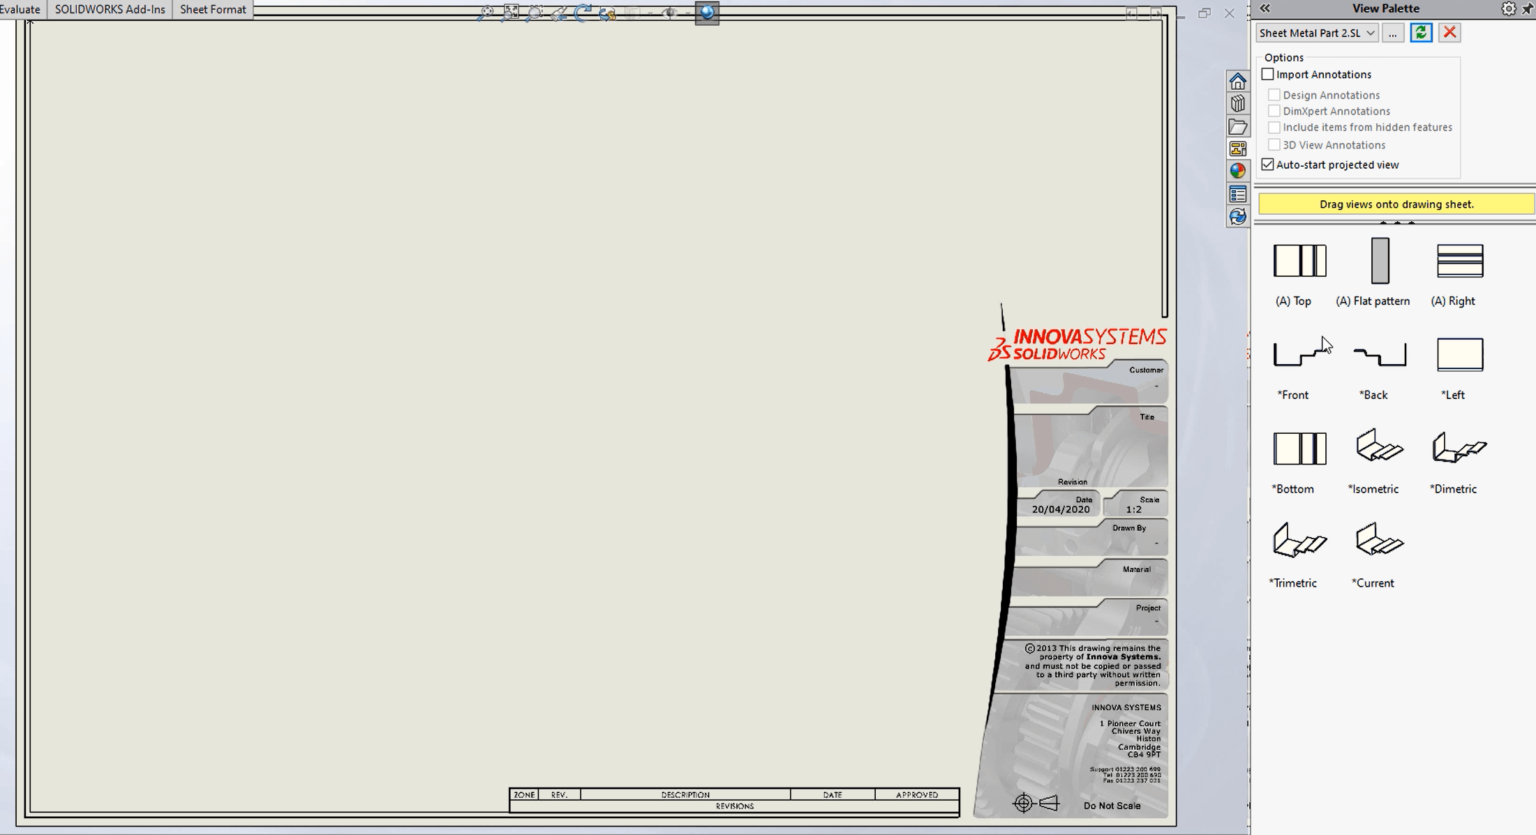Click the Rotate View icon
The height and width of the screenshot is (835, 1536).
(x=583, y=13)
